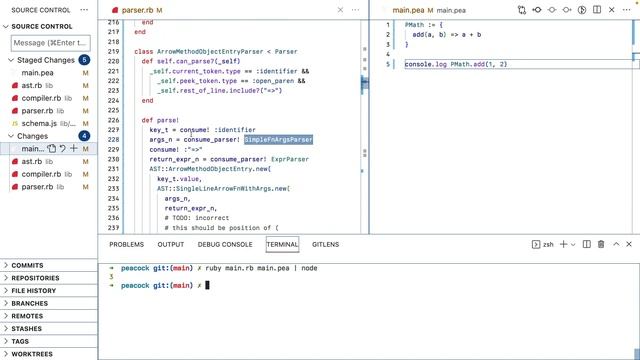
Task: Close the main.pea editor
Action: coord(611,10)
